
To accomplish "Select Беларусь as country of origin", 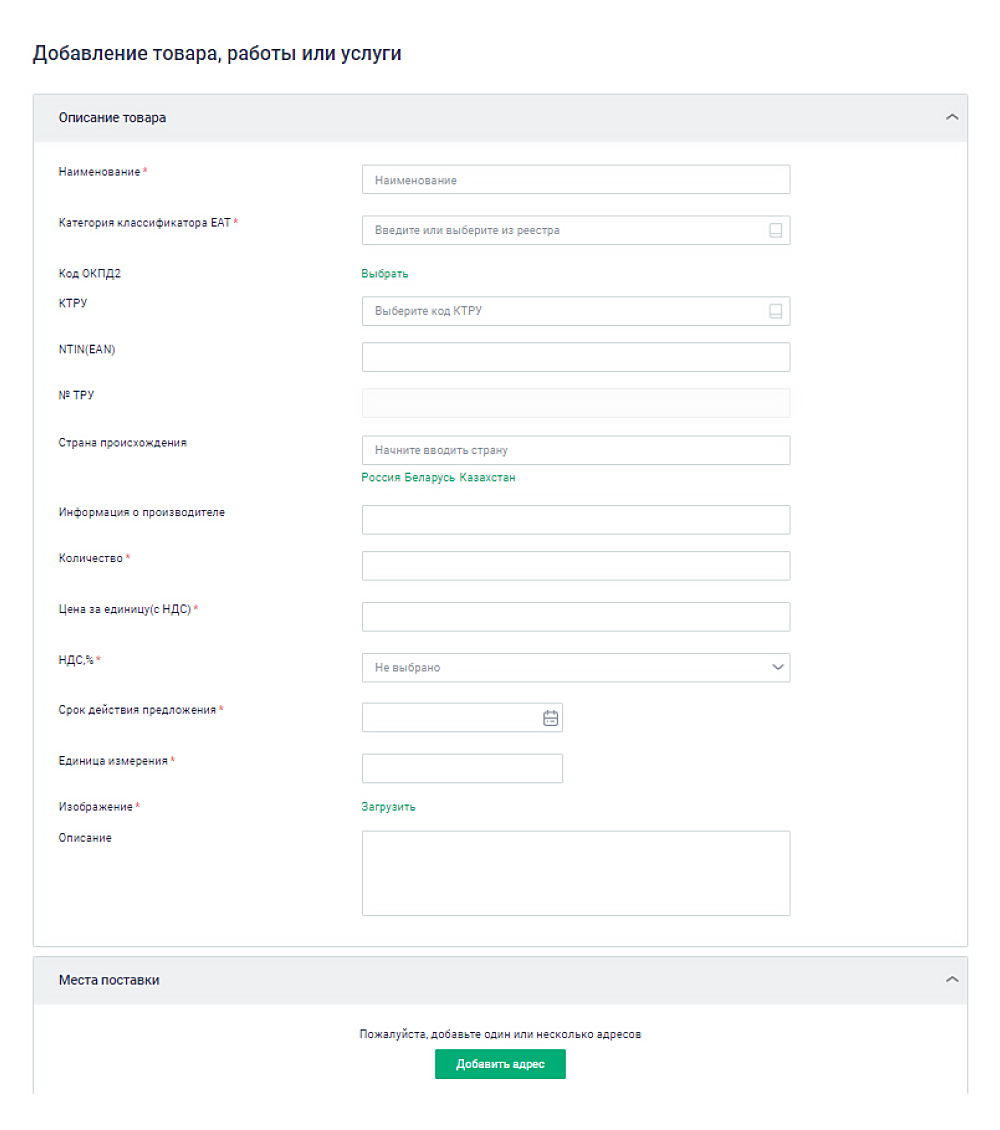I will [429, 478].
